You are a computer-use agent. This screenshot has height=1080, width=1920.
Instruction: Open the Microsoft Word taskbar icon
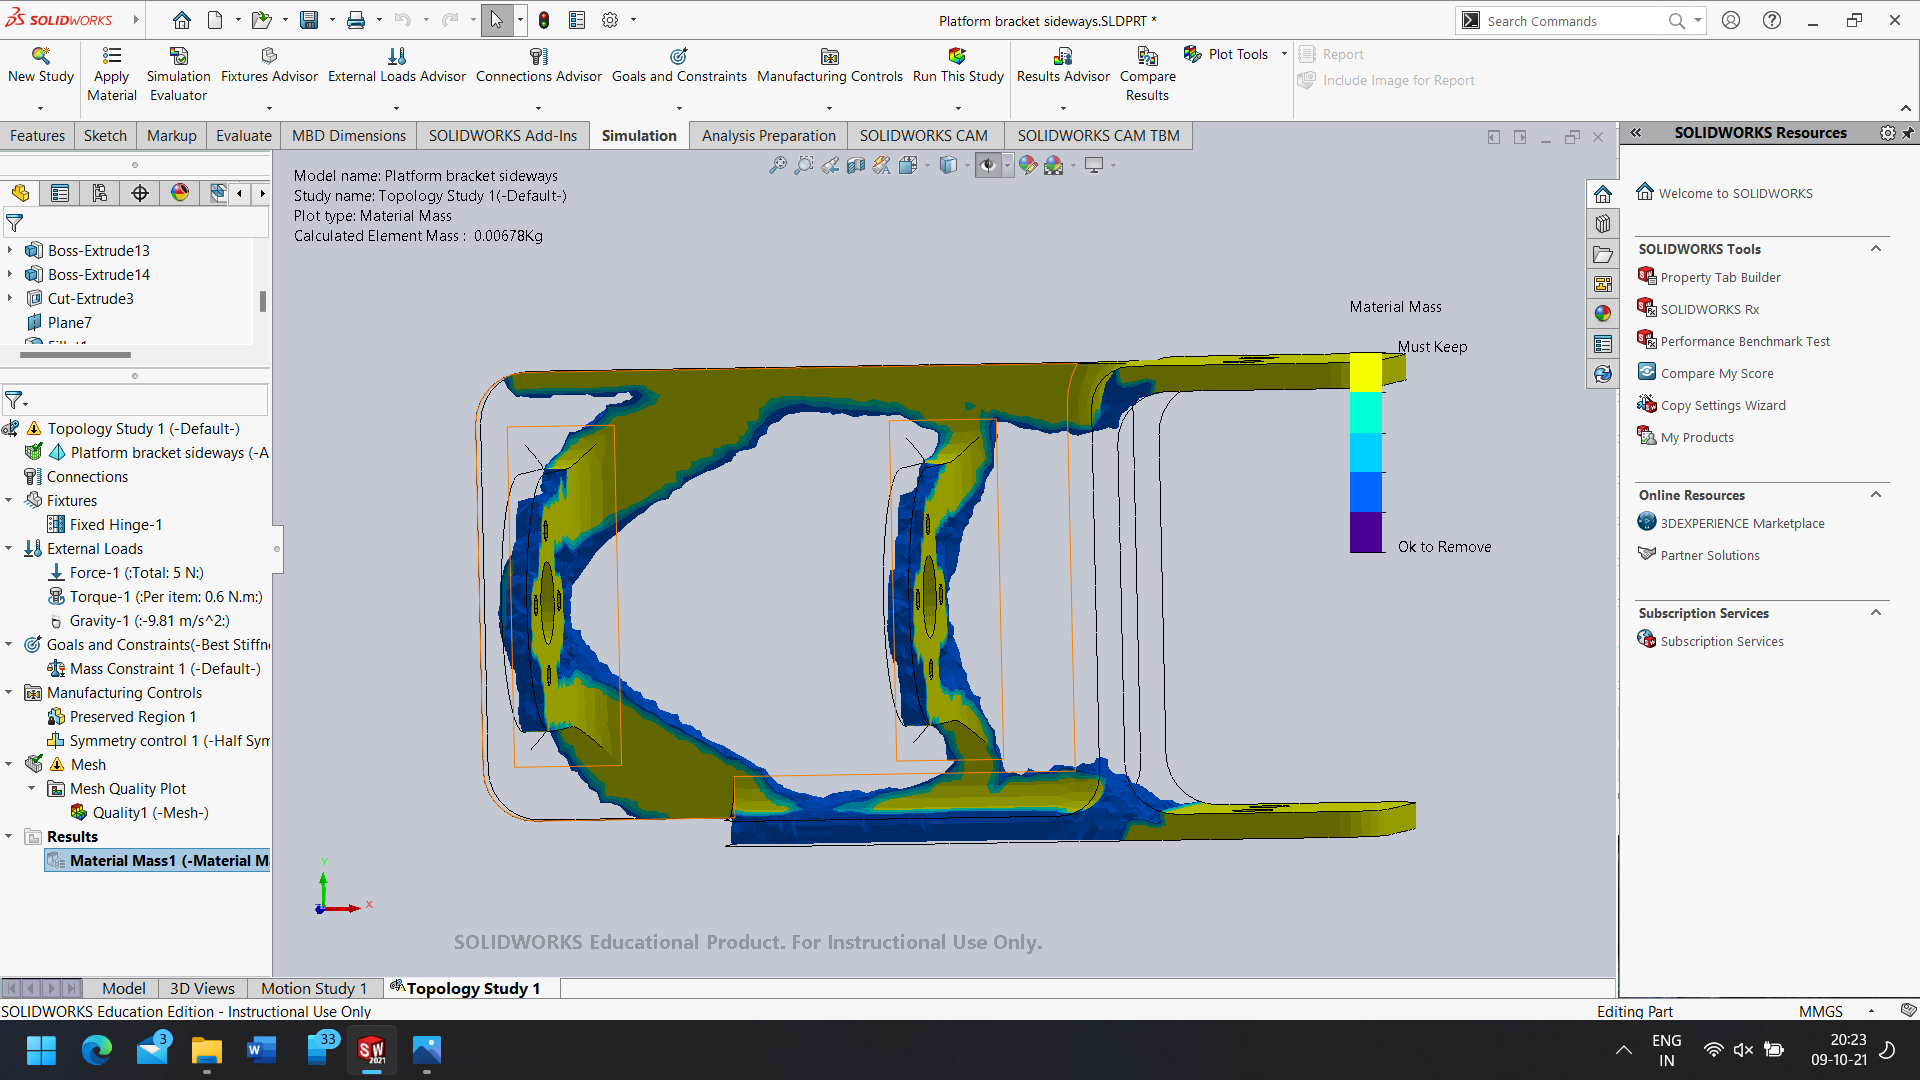click(261, 1050)
